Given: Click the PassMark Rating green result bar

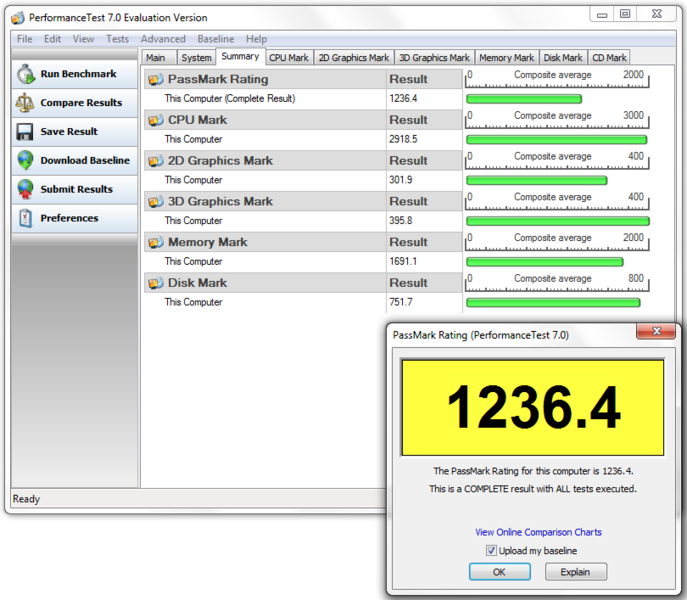Looking at the screenshot, I should pyautogui.click(x=524, y=99).
